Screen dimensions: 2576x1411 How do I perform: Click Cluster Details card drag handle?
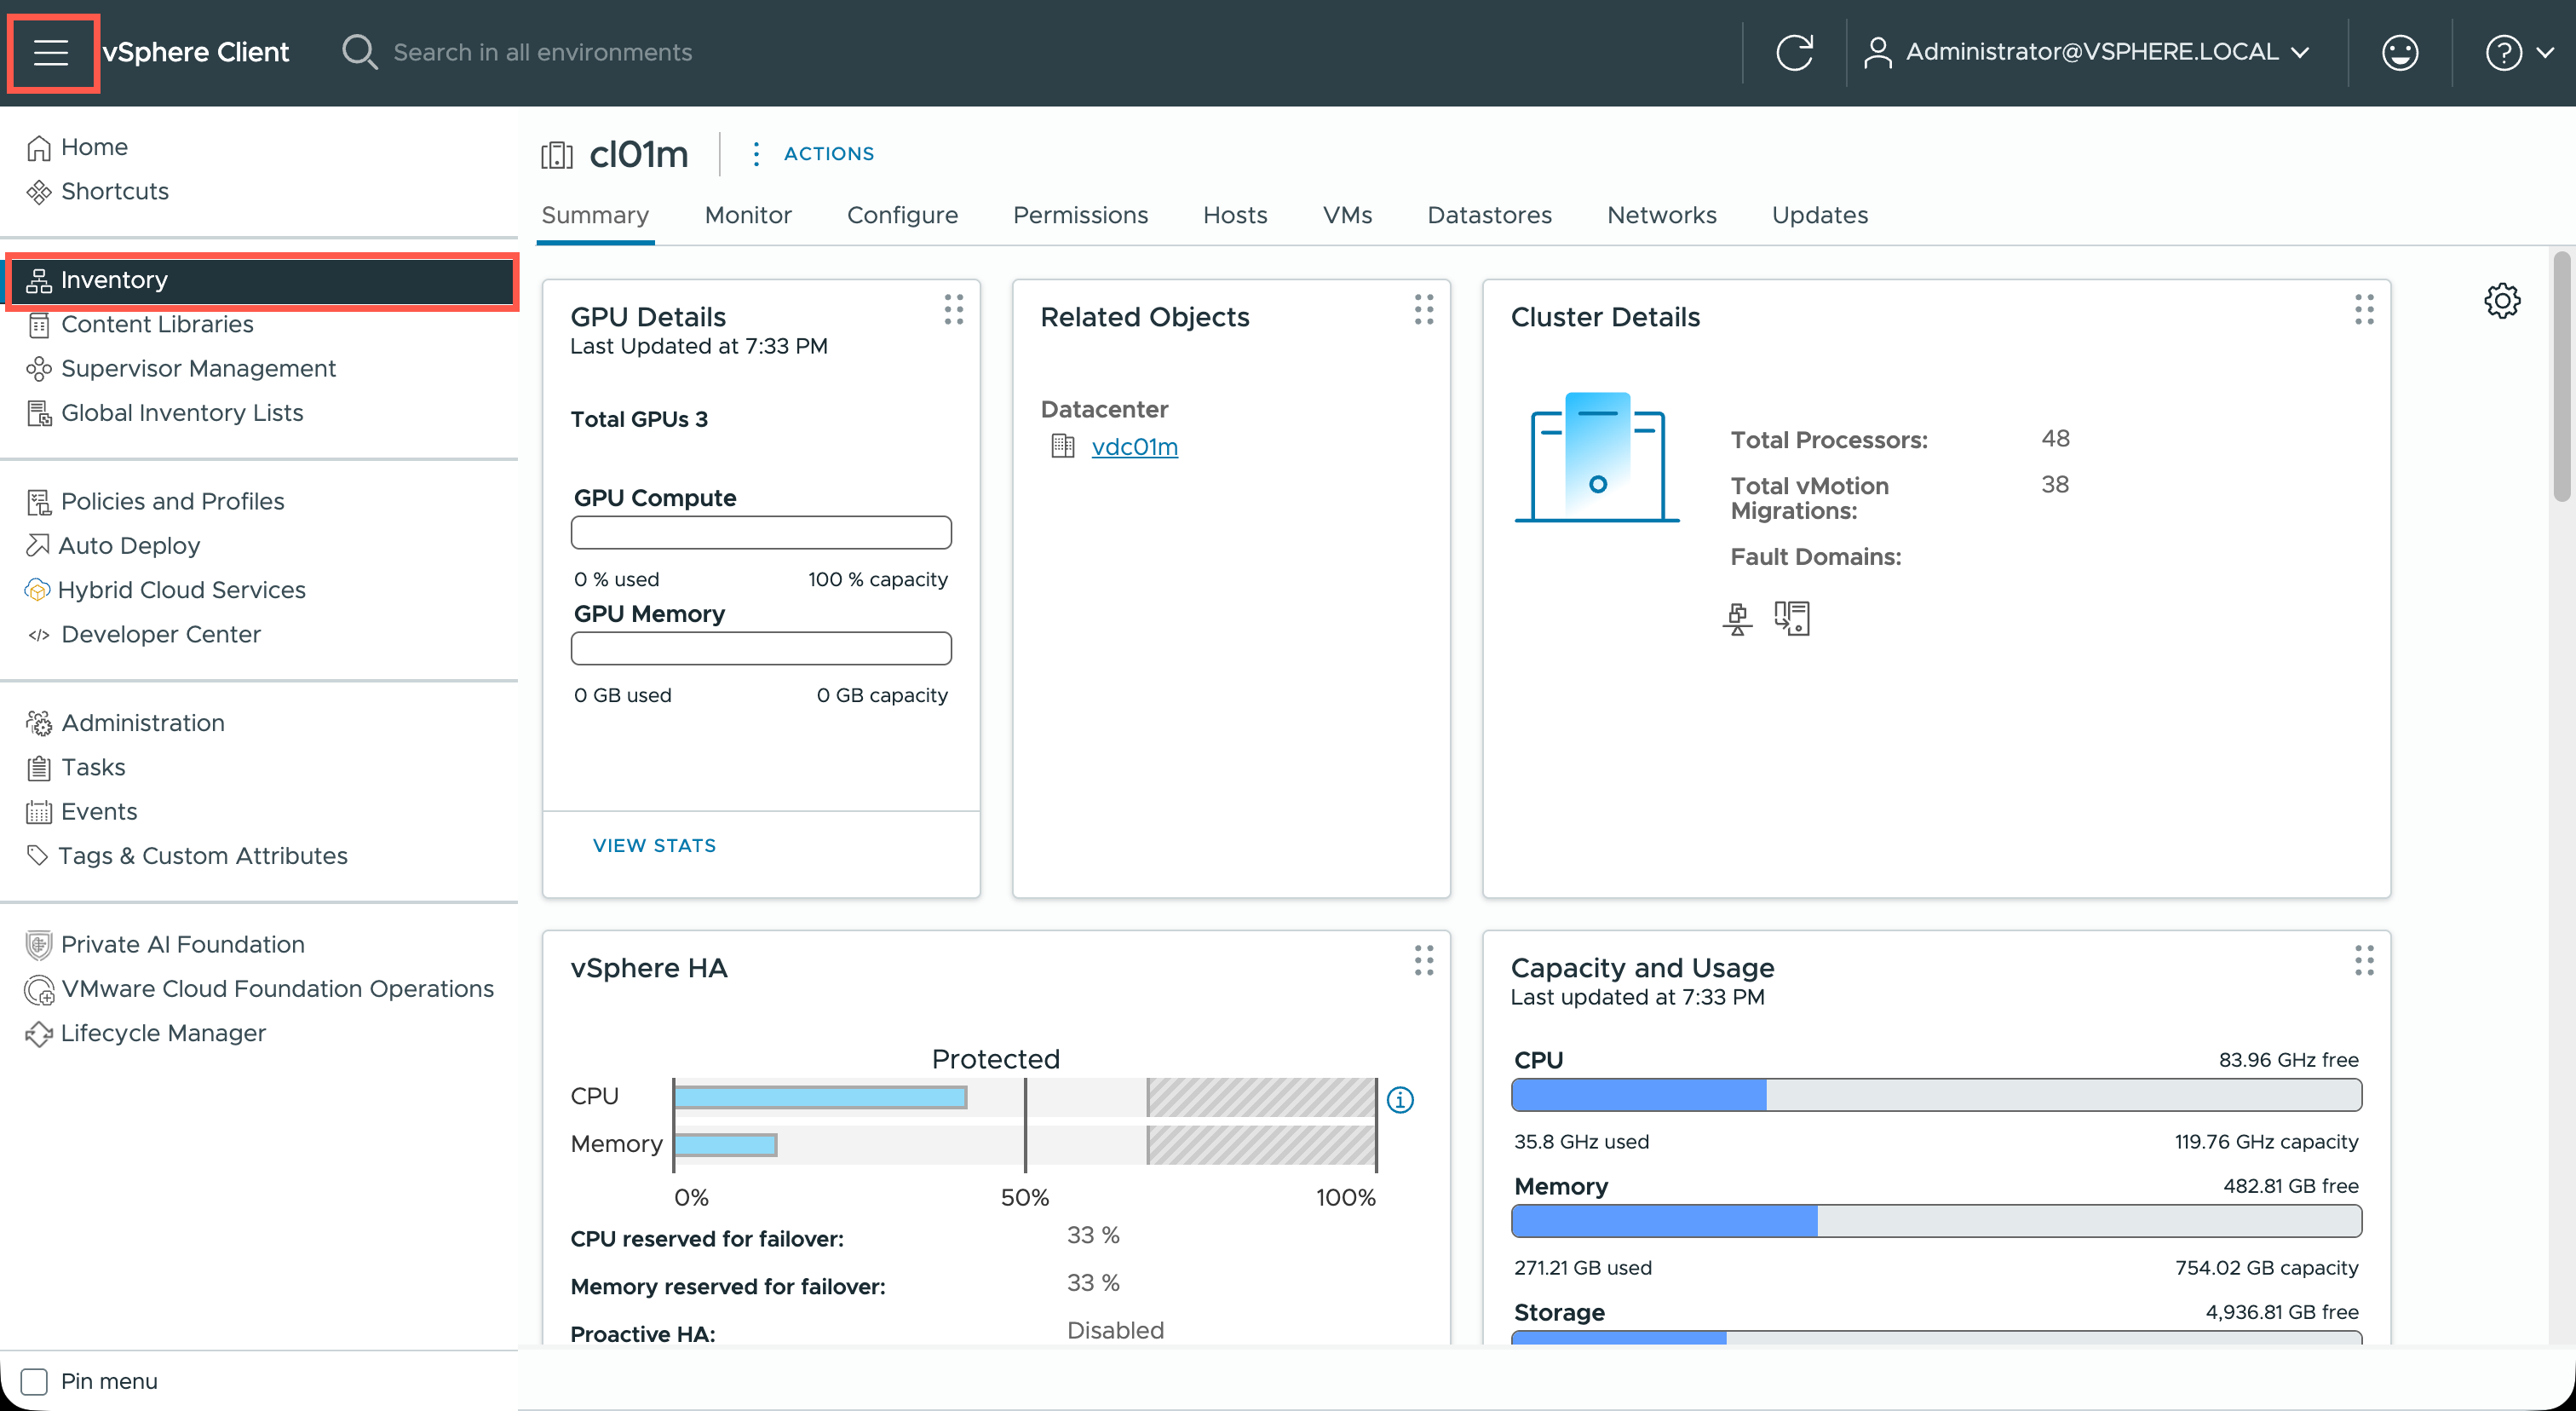[2363, 309]
